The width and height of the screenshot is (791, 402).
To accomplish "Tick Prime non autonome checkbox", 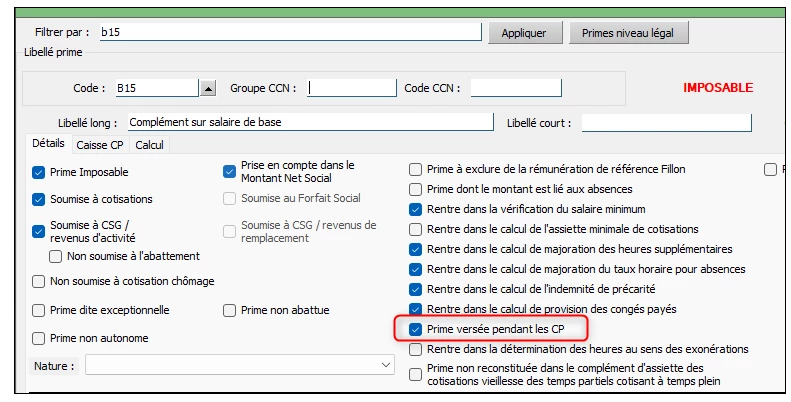I will (x=38, y=338).
